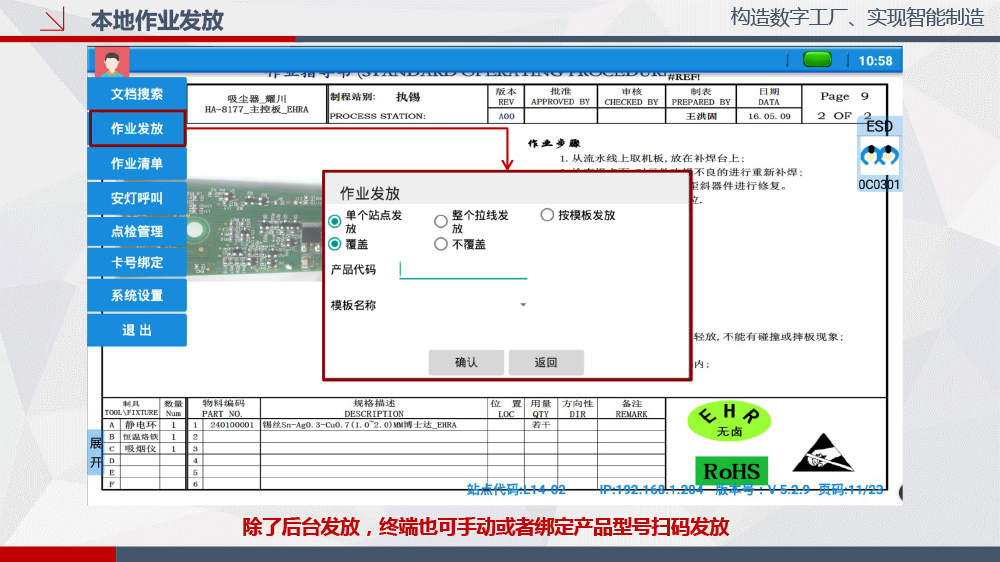Click the ESD warning triangle symbol
Viewport: 1000px width, 562px height.
(x=823, y=452)
